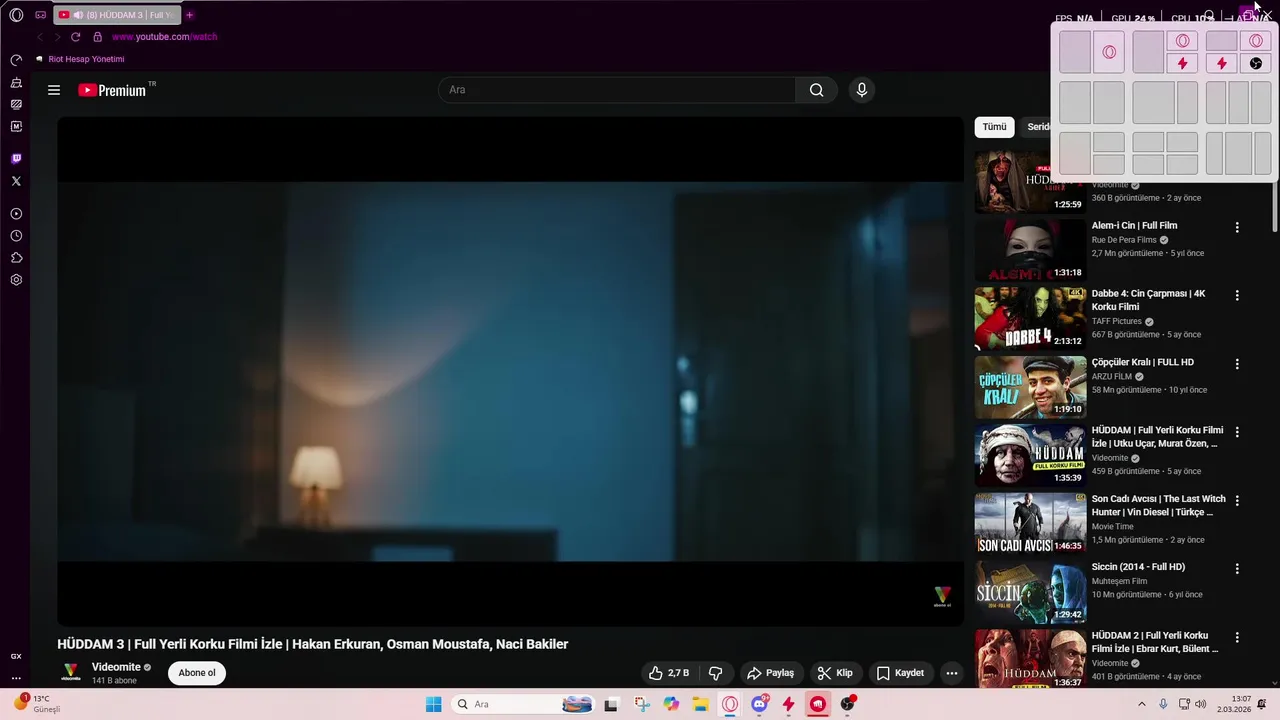1280x720 pixels.
Task: Open Opera browser taskbar icon
Action: coord(730,704)
